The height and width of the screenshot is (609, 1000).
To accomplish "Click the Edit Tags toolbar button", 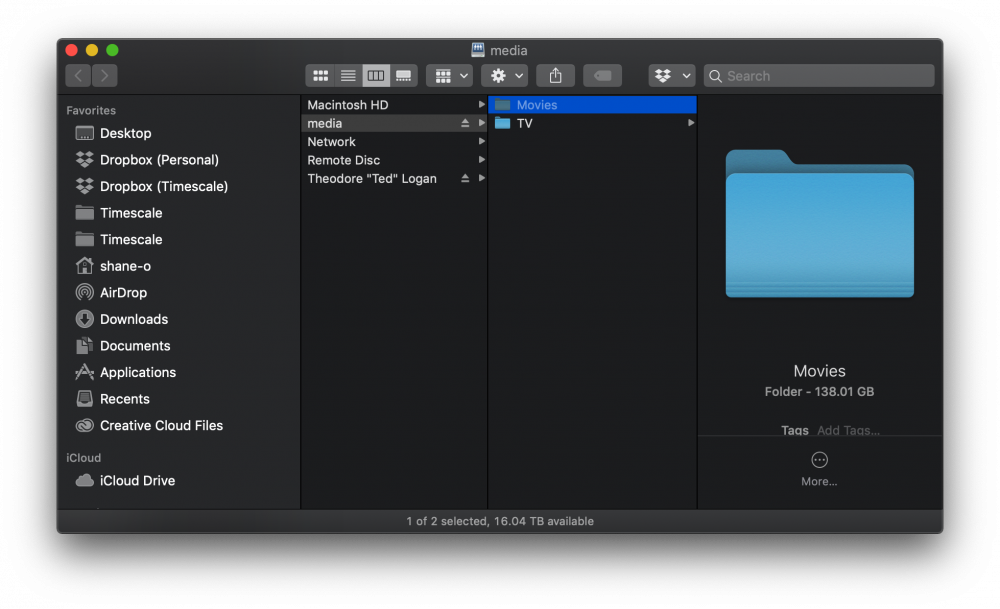I will tap(603, 76).
